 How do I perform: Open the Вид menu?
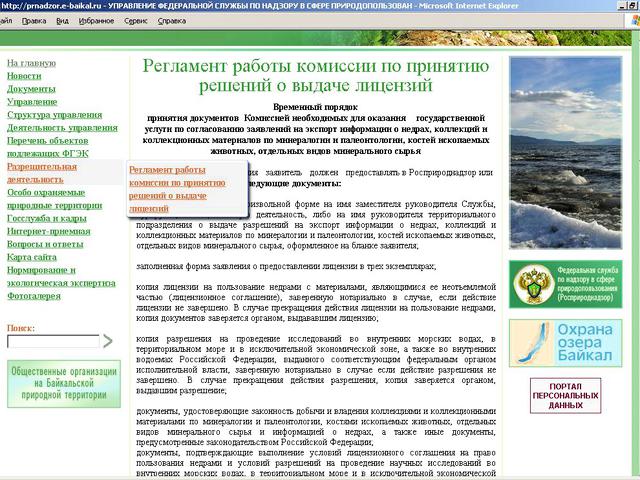pos(62,21)
